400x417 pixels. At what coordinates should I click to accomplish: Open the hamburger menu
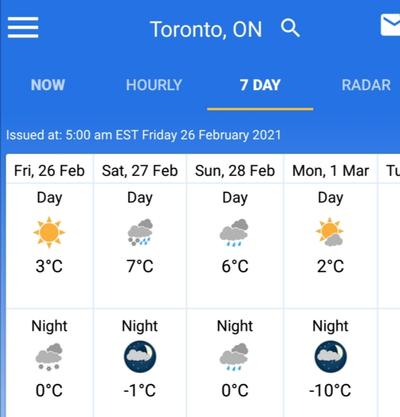[23, 28]
